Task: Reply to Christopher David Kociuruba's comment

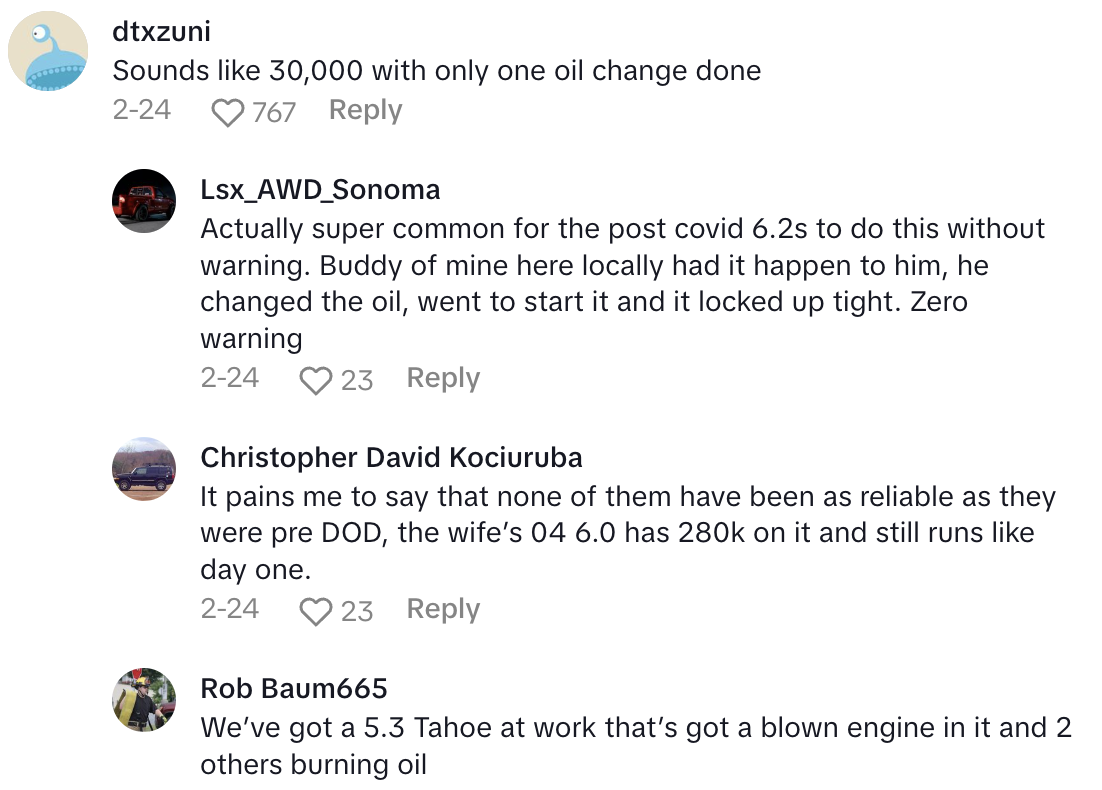Action: (x=443, y=609)
